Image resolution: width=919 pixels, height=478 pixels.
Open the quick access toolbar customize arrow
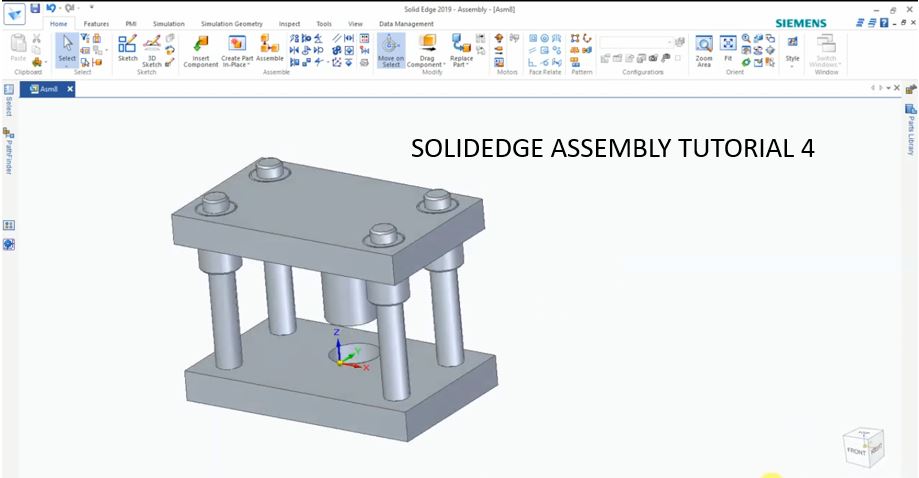(x=91, y=8)
